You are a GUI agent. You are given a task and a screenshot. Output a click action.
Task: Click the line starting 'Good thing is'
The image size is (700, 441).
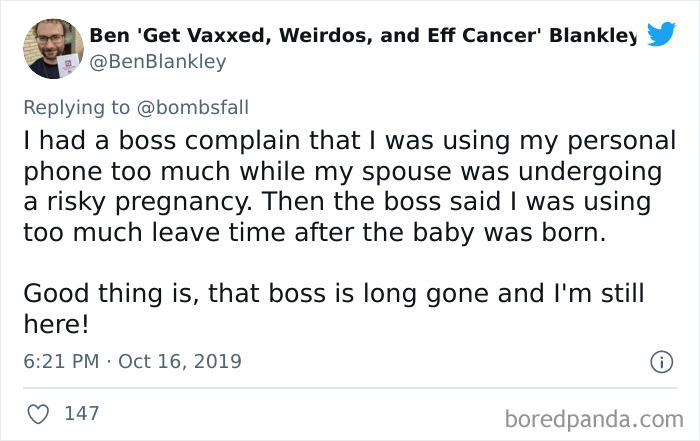click(333, 293)
